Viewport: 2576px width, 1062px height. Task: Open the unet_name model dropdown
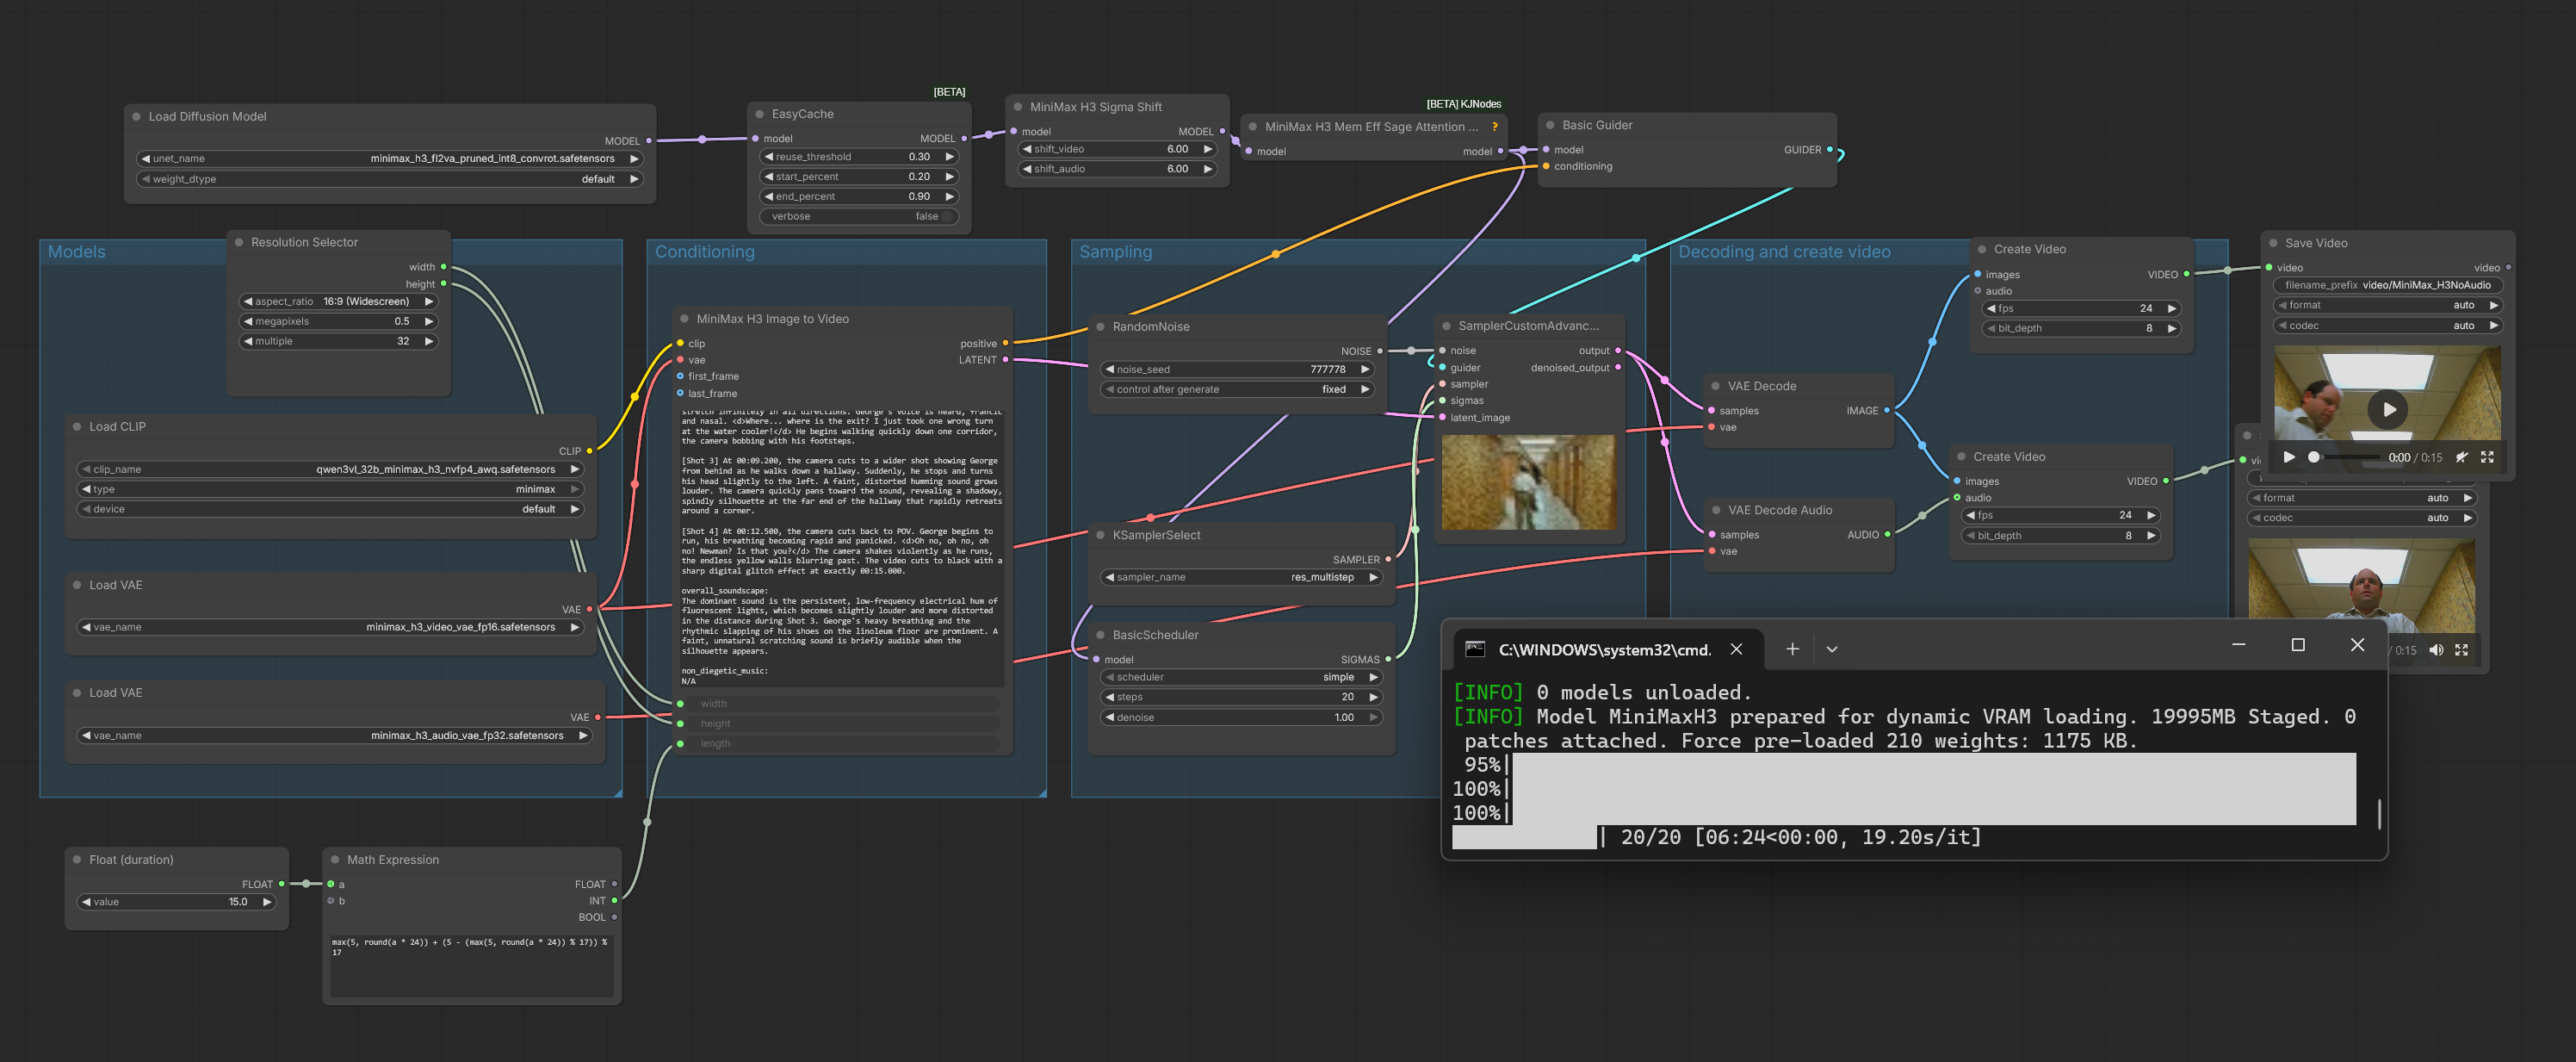point(390,159)
